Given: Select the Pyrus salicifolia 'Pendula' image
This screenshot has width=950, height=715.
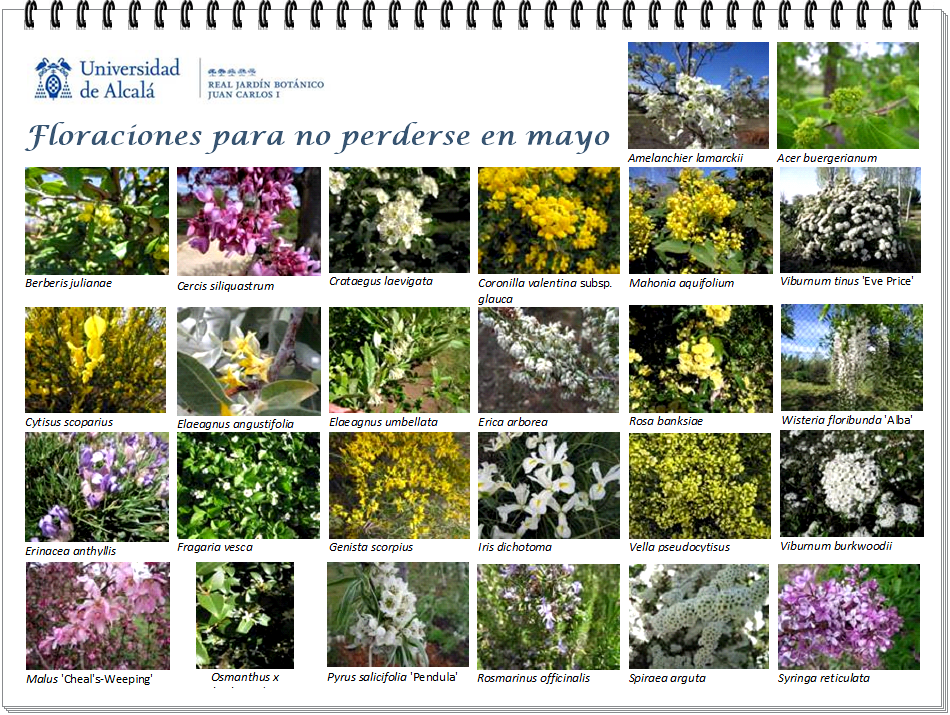Looking at the screenshot, I should (397, 615).
